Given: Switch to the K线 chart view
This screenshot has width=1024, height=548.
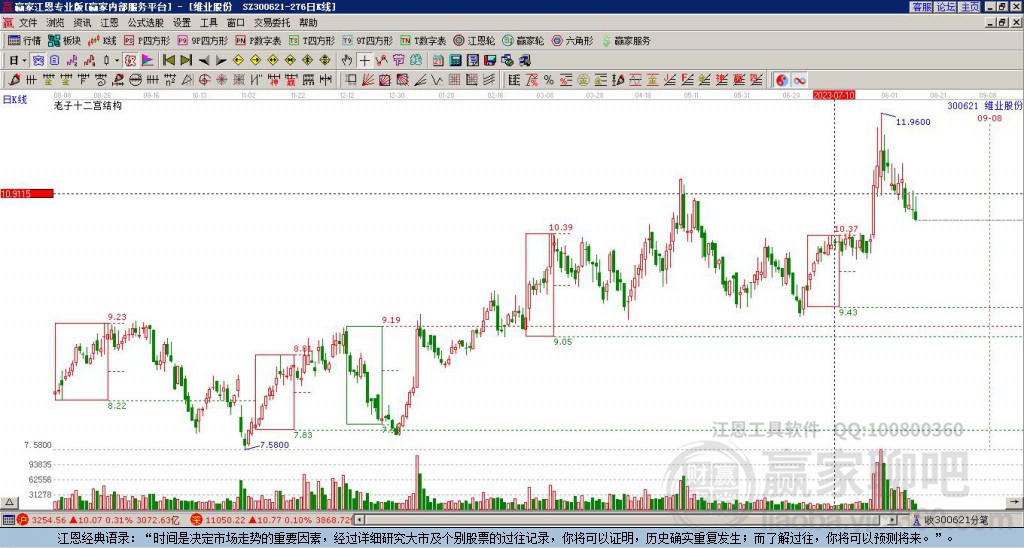Looking at the screenshot, I should [102, 40].
